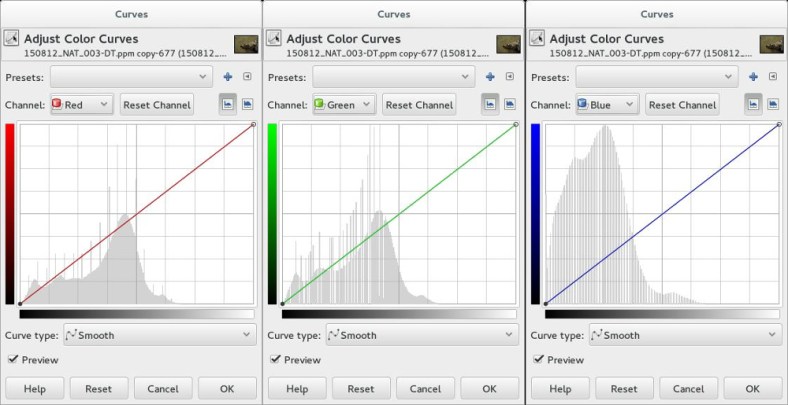Open the Presets dropdown in the Blue channel dialog
This screenshot has height=405, width=788.
(658, 76)
